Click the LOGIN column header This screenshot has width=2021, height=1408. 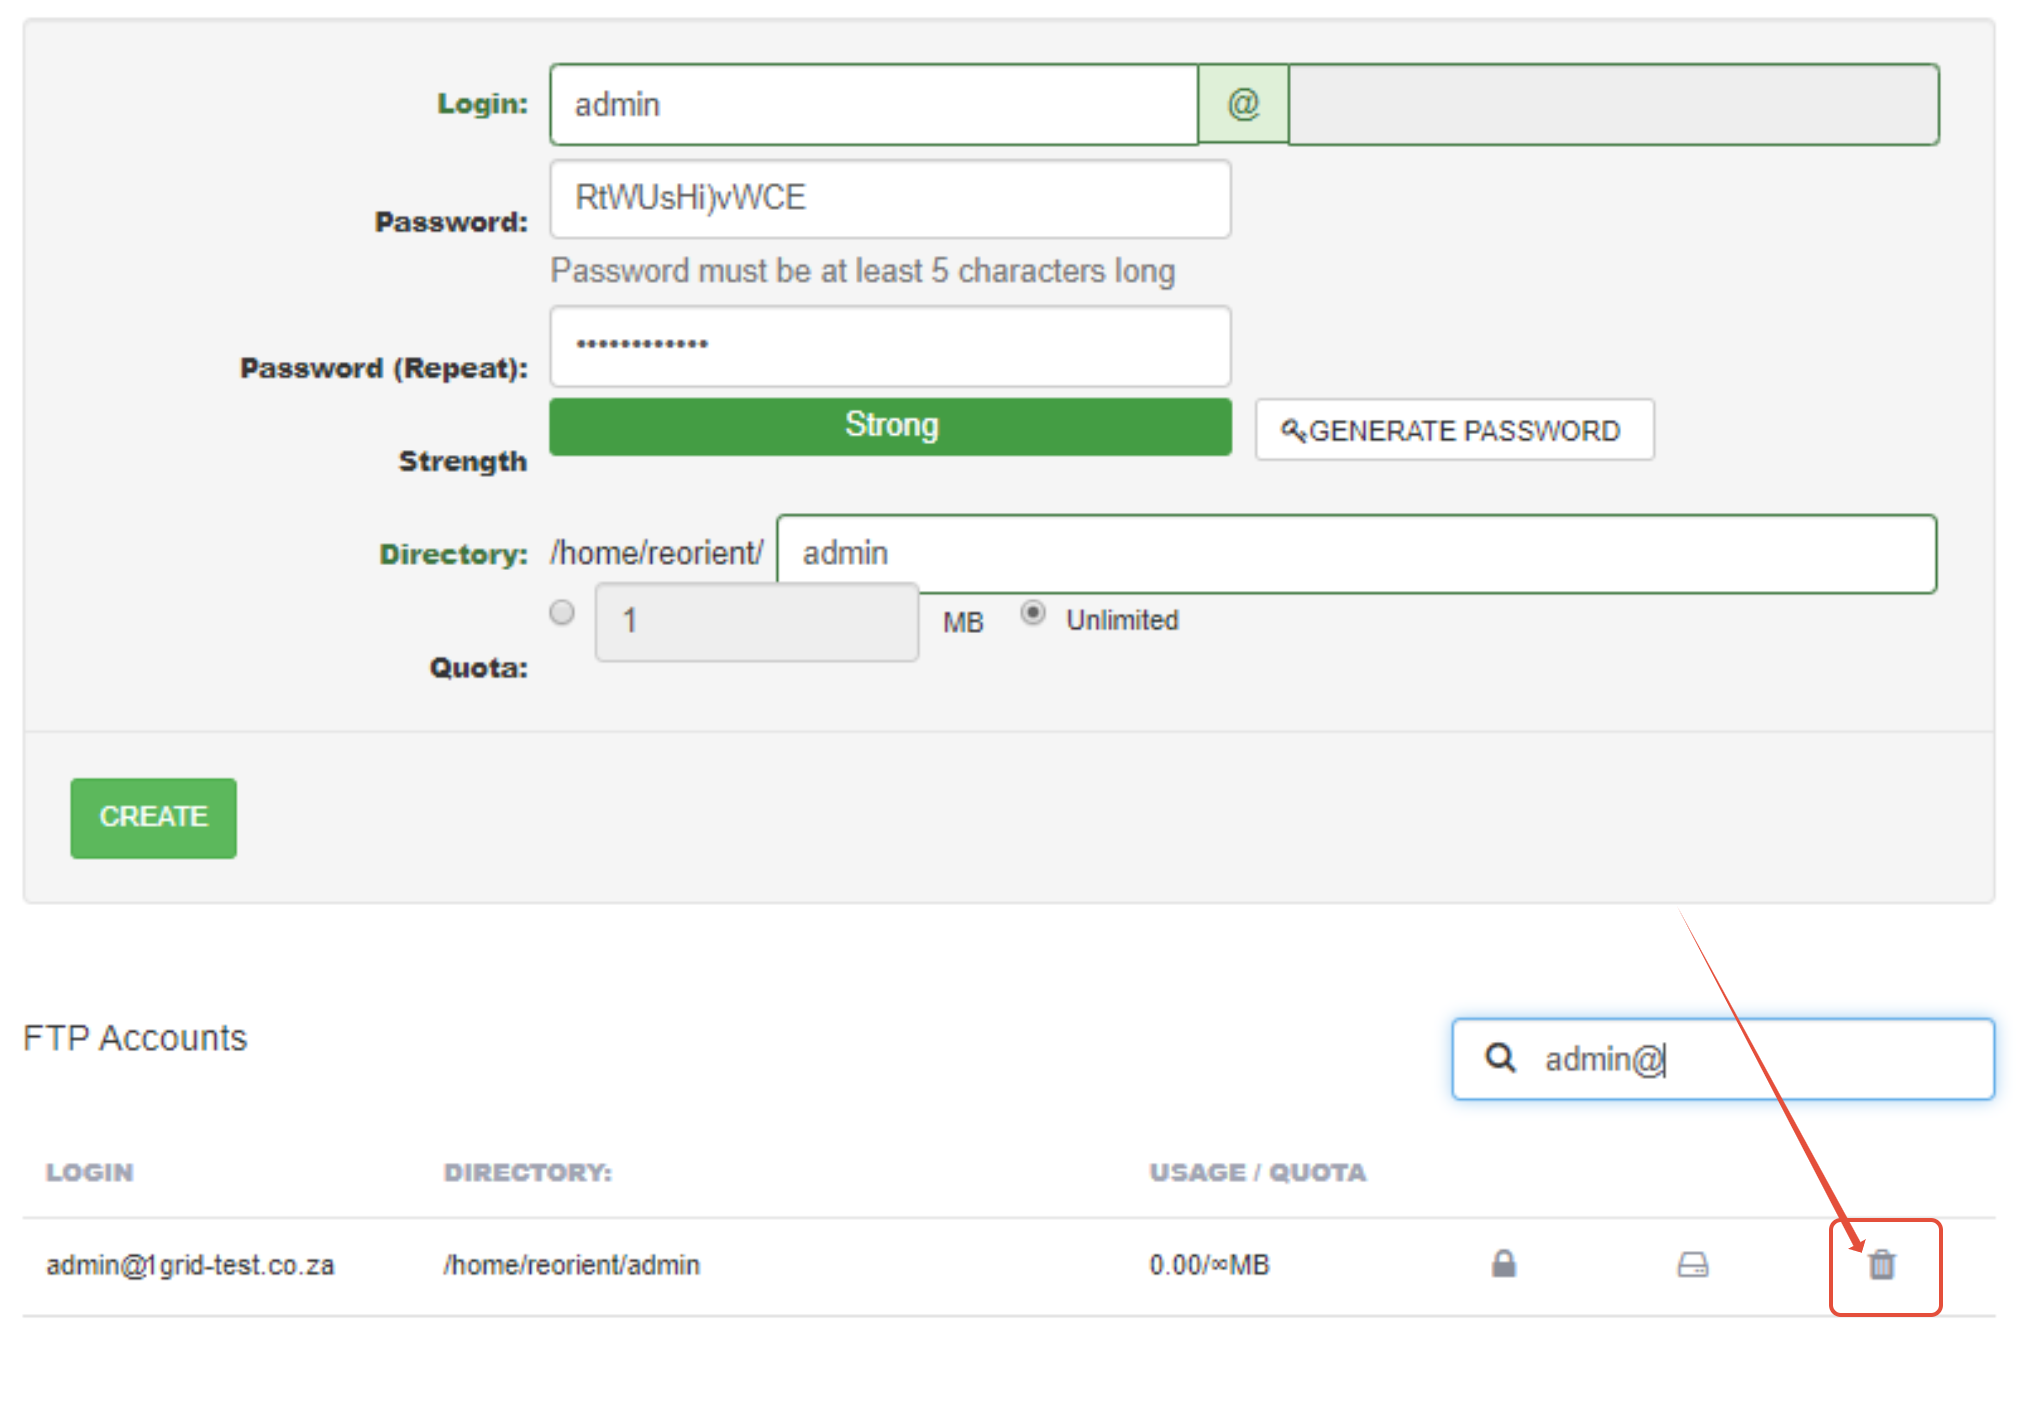(x=89, y=1172)
